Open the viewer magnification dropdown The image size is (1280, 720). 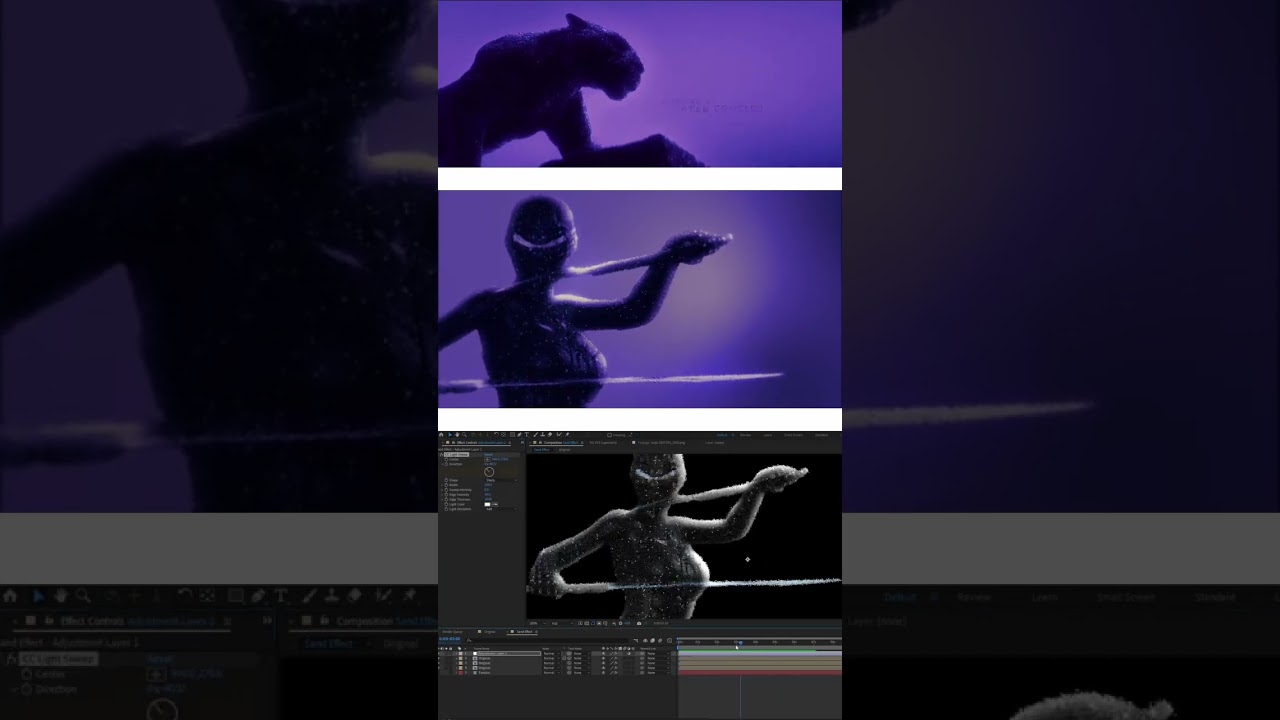pyautogui.click(x=536, y=623)
